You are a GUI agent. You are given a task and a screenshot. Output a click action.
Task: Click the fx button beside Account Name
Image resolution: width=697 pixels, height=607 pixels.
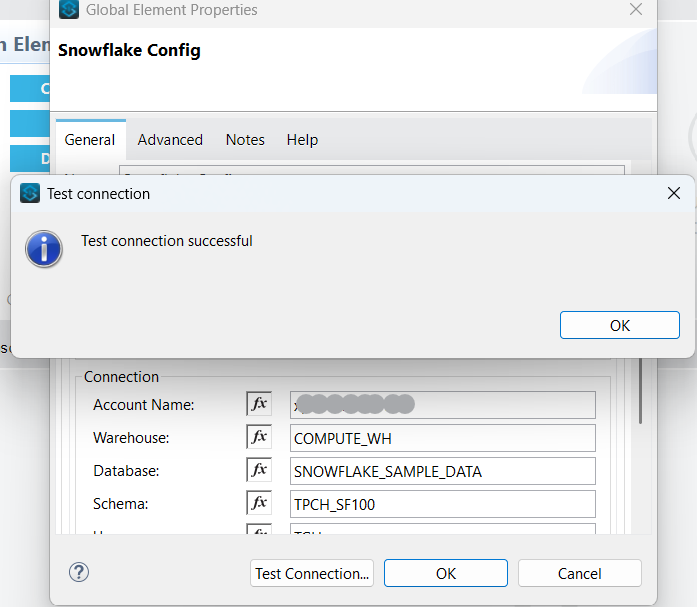[259, 404]
